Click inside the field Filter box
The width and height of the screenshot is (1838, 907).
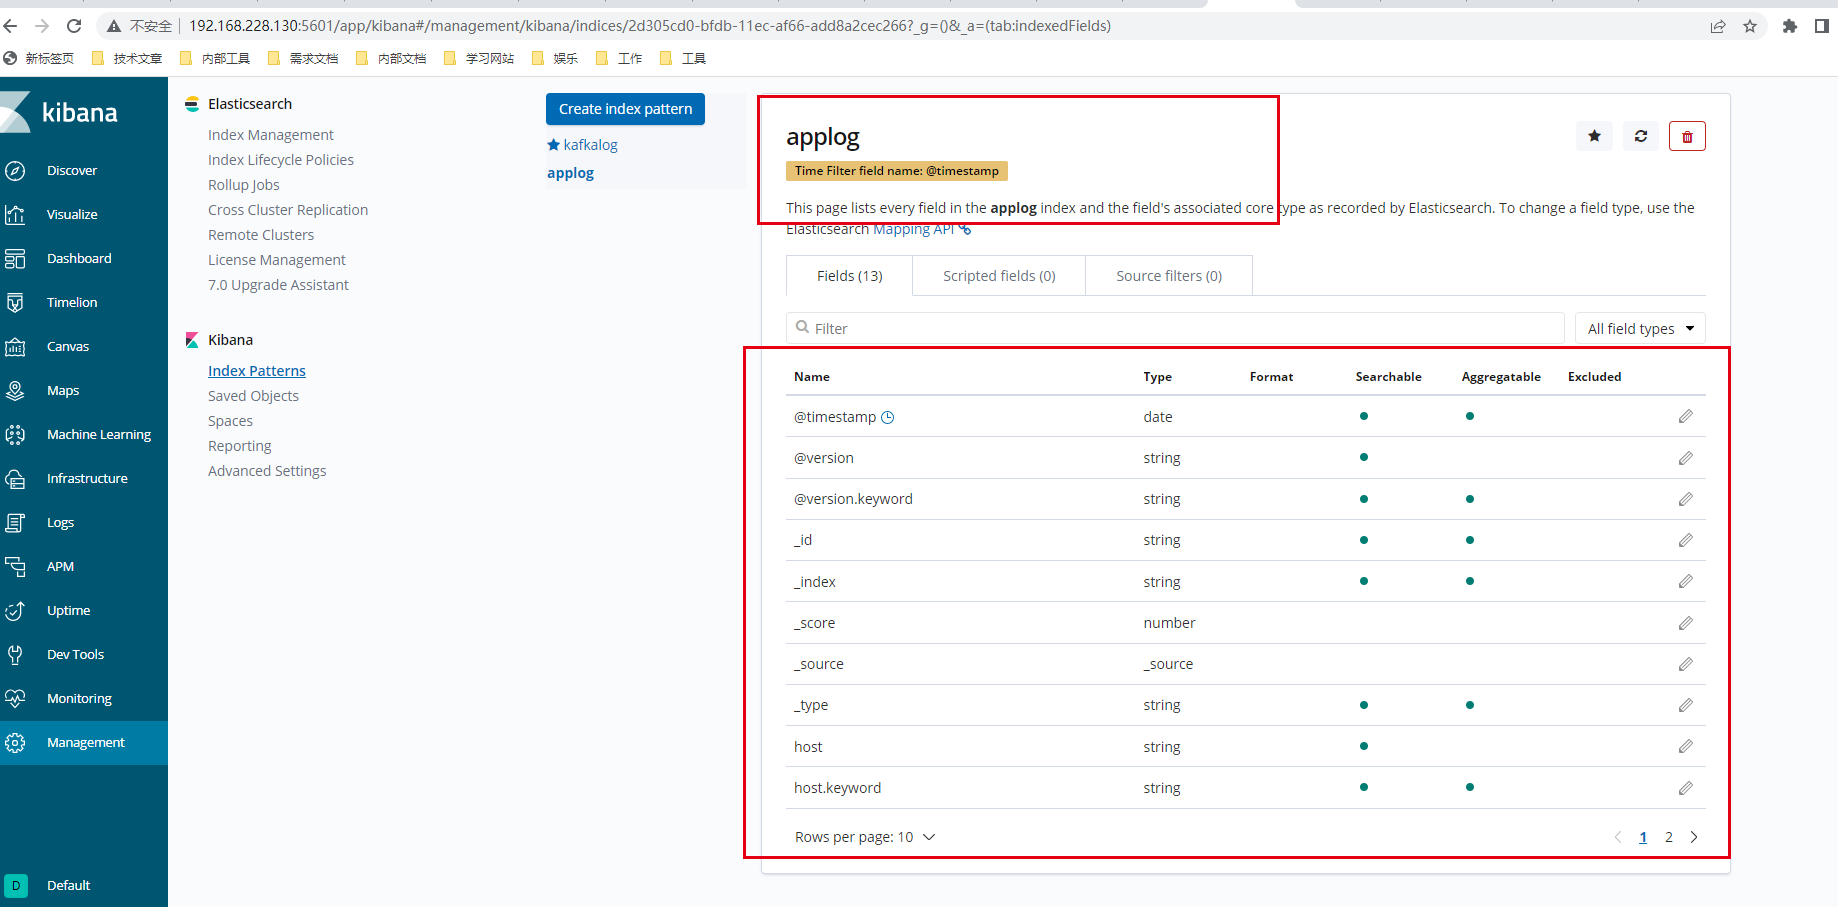(1100, 328)
